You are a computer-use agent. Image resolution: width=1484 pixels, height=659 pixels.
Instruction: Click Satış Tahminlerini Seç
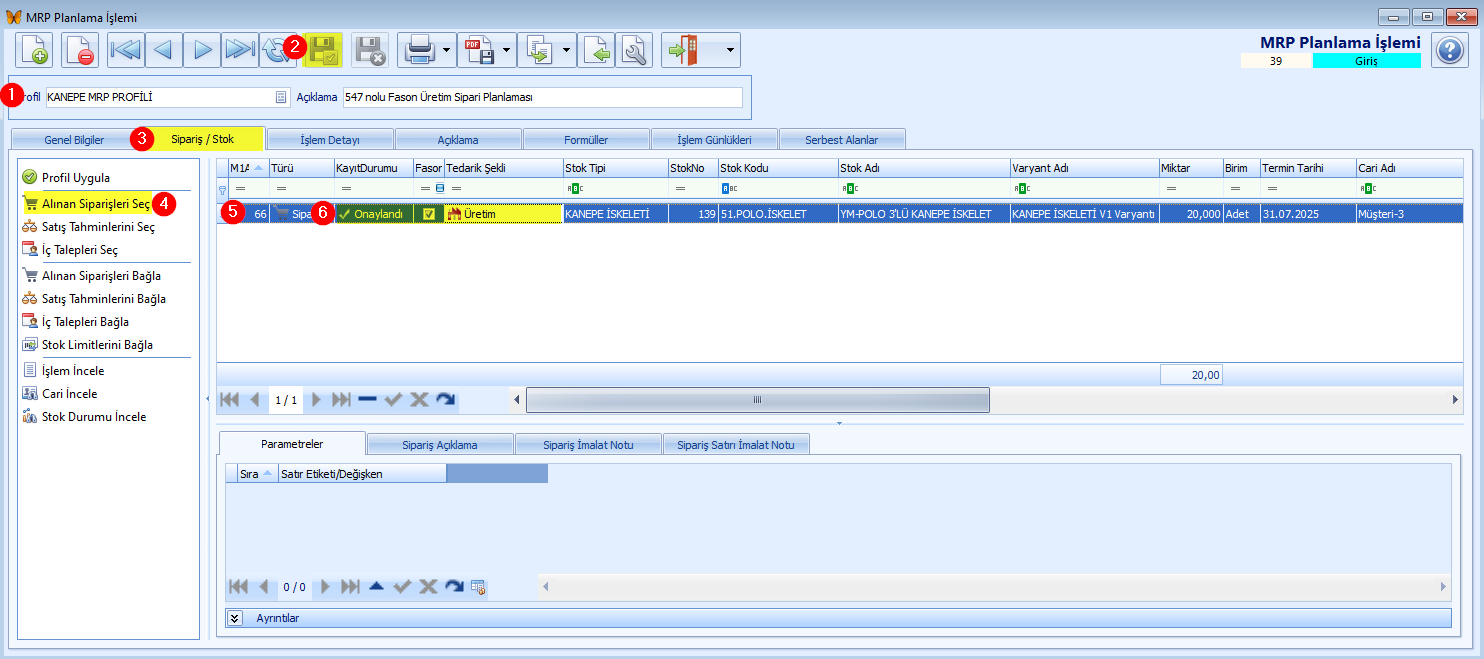pos(98,227)
